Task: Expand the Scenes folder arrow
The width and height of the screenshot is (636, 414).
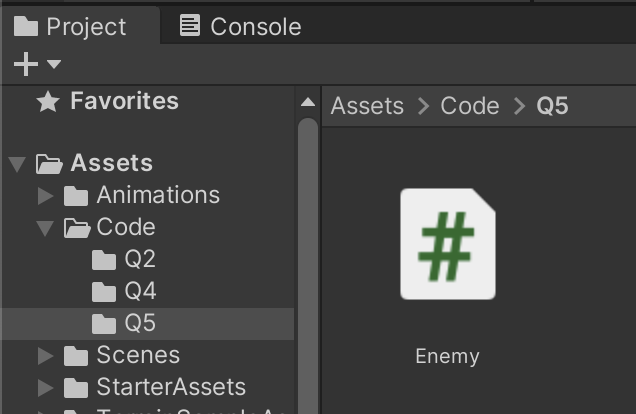Action: [x=45, y=355]
